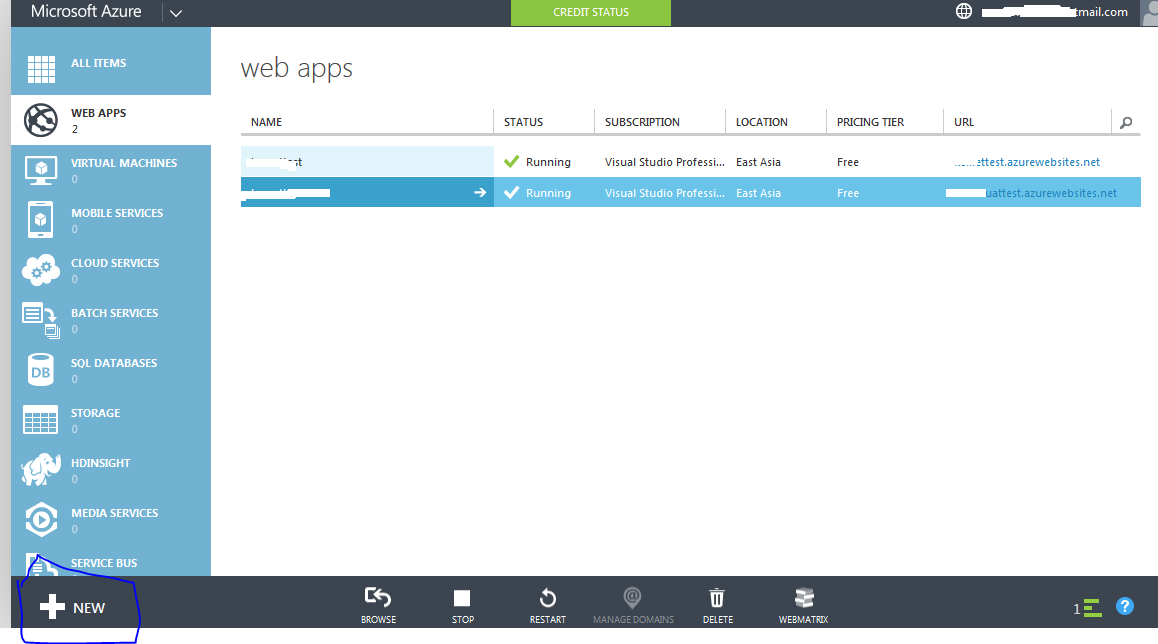Sort by the Location column header
Screen dimensions: 1158x644
click(x=761, y=122)
